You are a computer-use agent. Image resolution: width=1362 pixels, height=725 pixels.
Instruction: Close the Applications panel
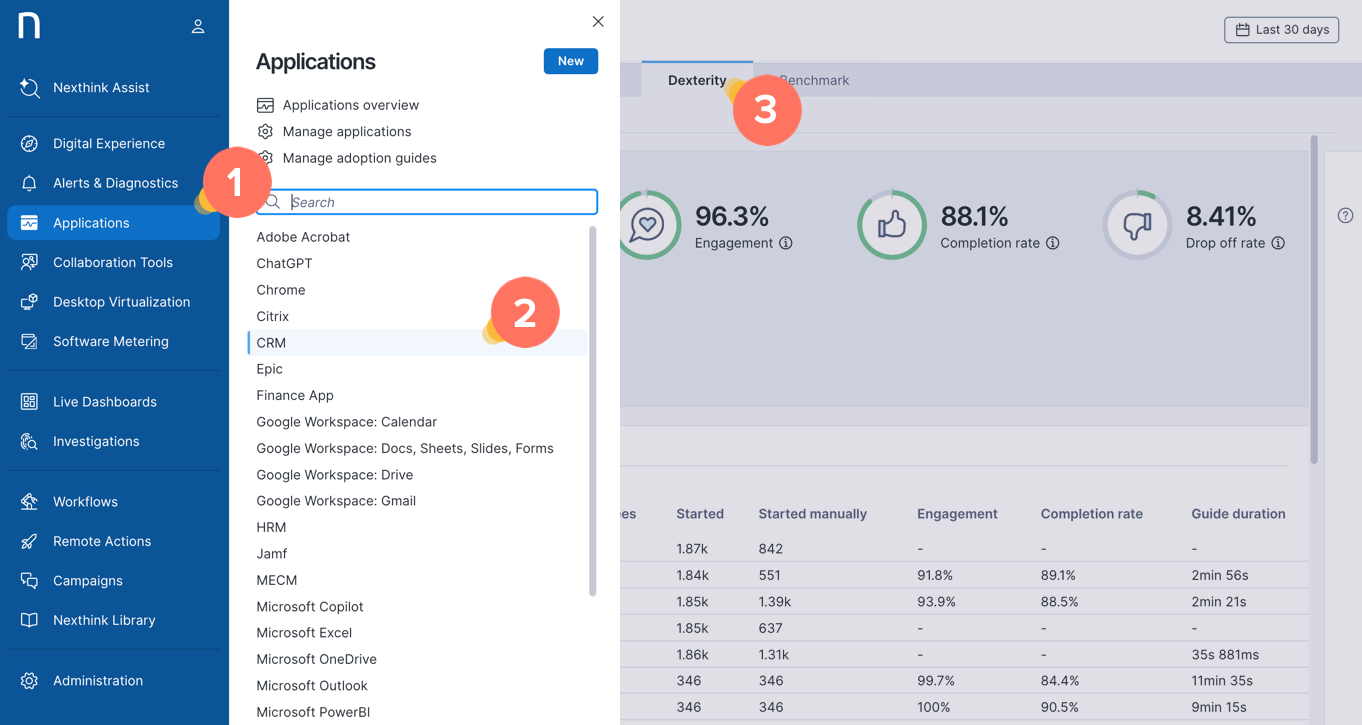(x=598, y=22)
